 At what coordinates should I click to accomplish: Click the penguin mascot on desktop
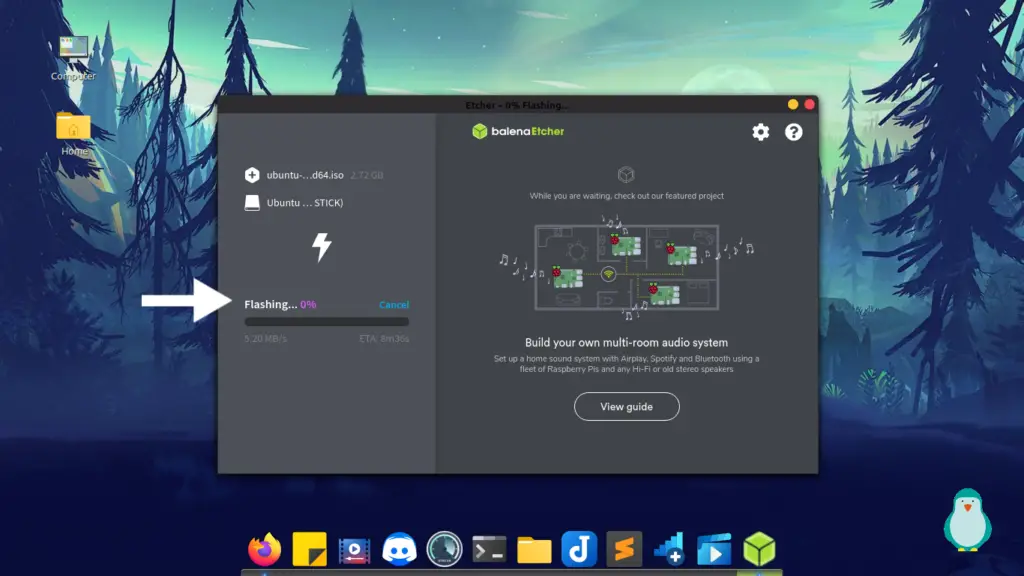click(x=968, y=520)
